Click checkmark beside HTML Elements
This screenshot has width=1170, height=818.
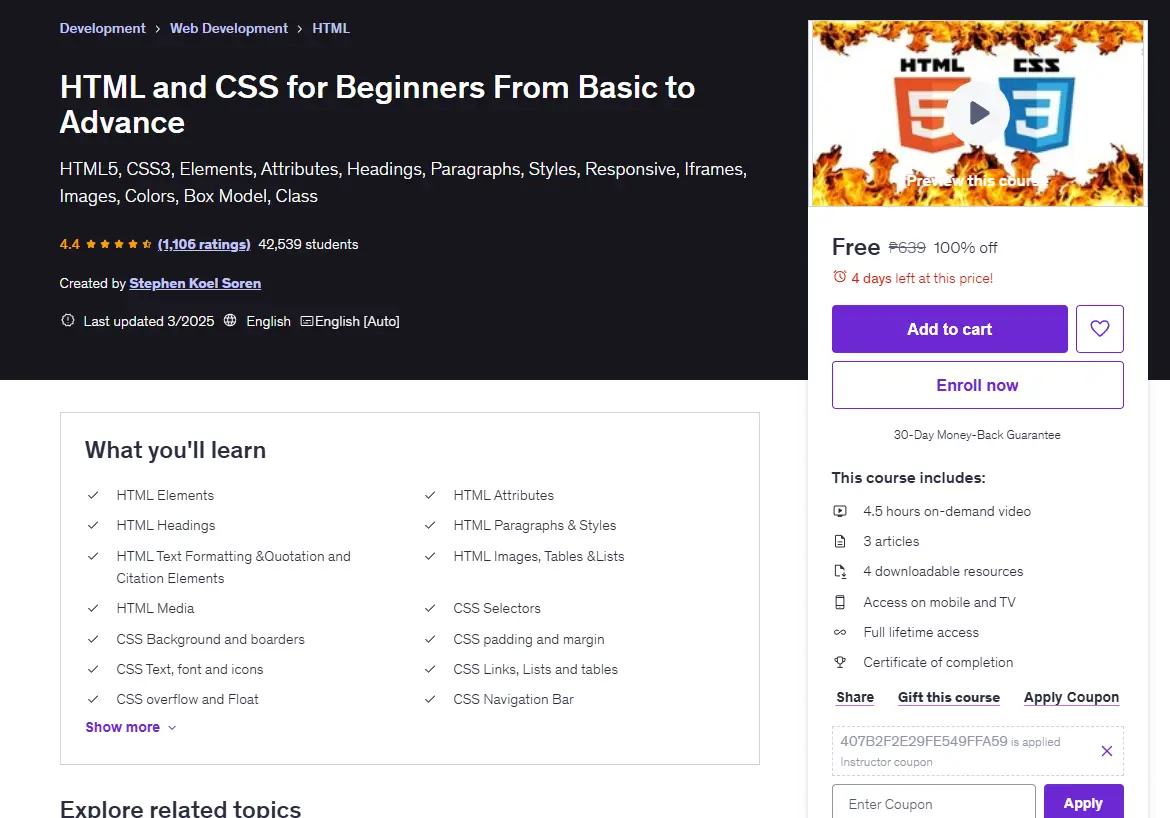tap(93, 495)
